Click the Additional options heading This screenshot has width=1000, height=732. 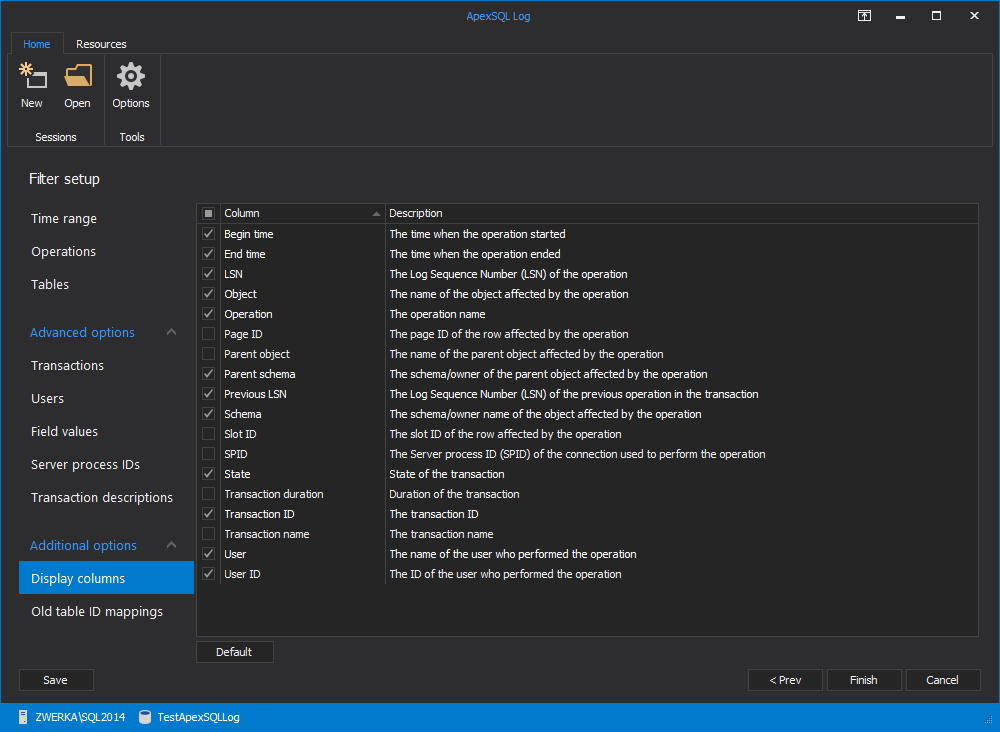(x=84, y=545)
